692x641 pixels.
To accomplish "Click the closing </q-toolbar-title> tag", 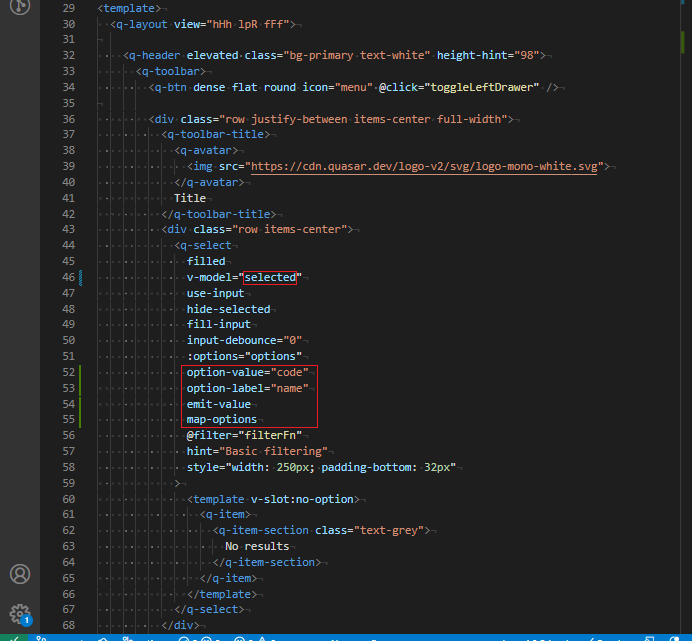I will click(x=218, y=215).
